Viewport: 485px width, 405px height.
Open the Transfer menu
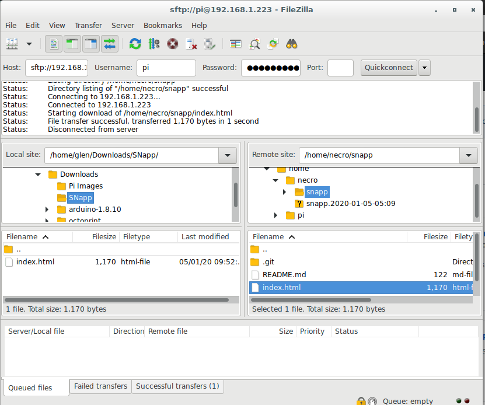point(88,25)
